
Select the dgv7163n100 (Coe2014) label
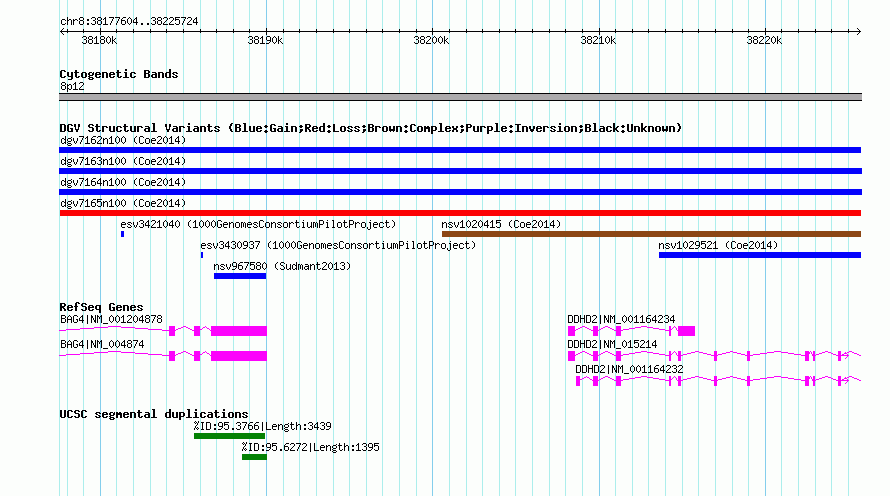pos(123,161)
